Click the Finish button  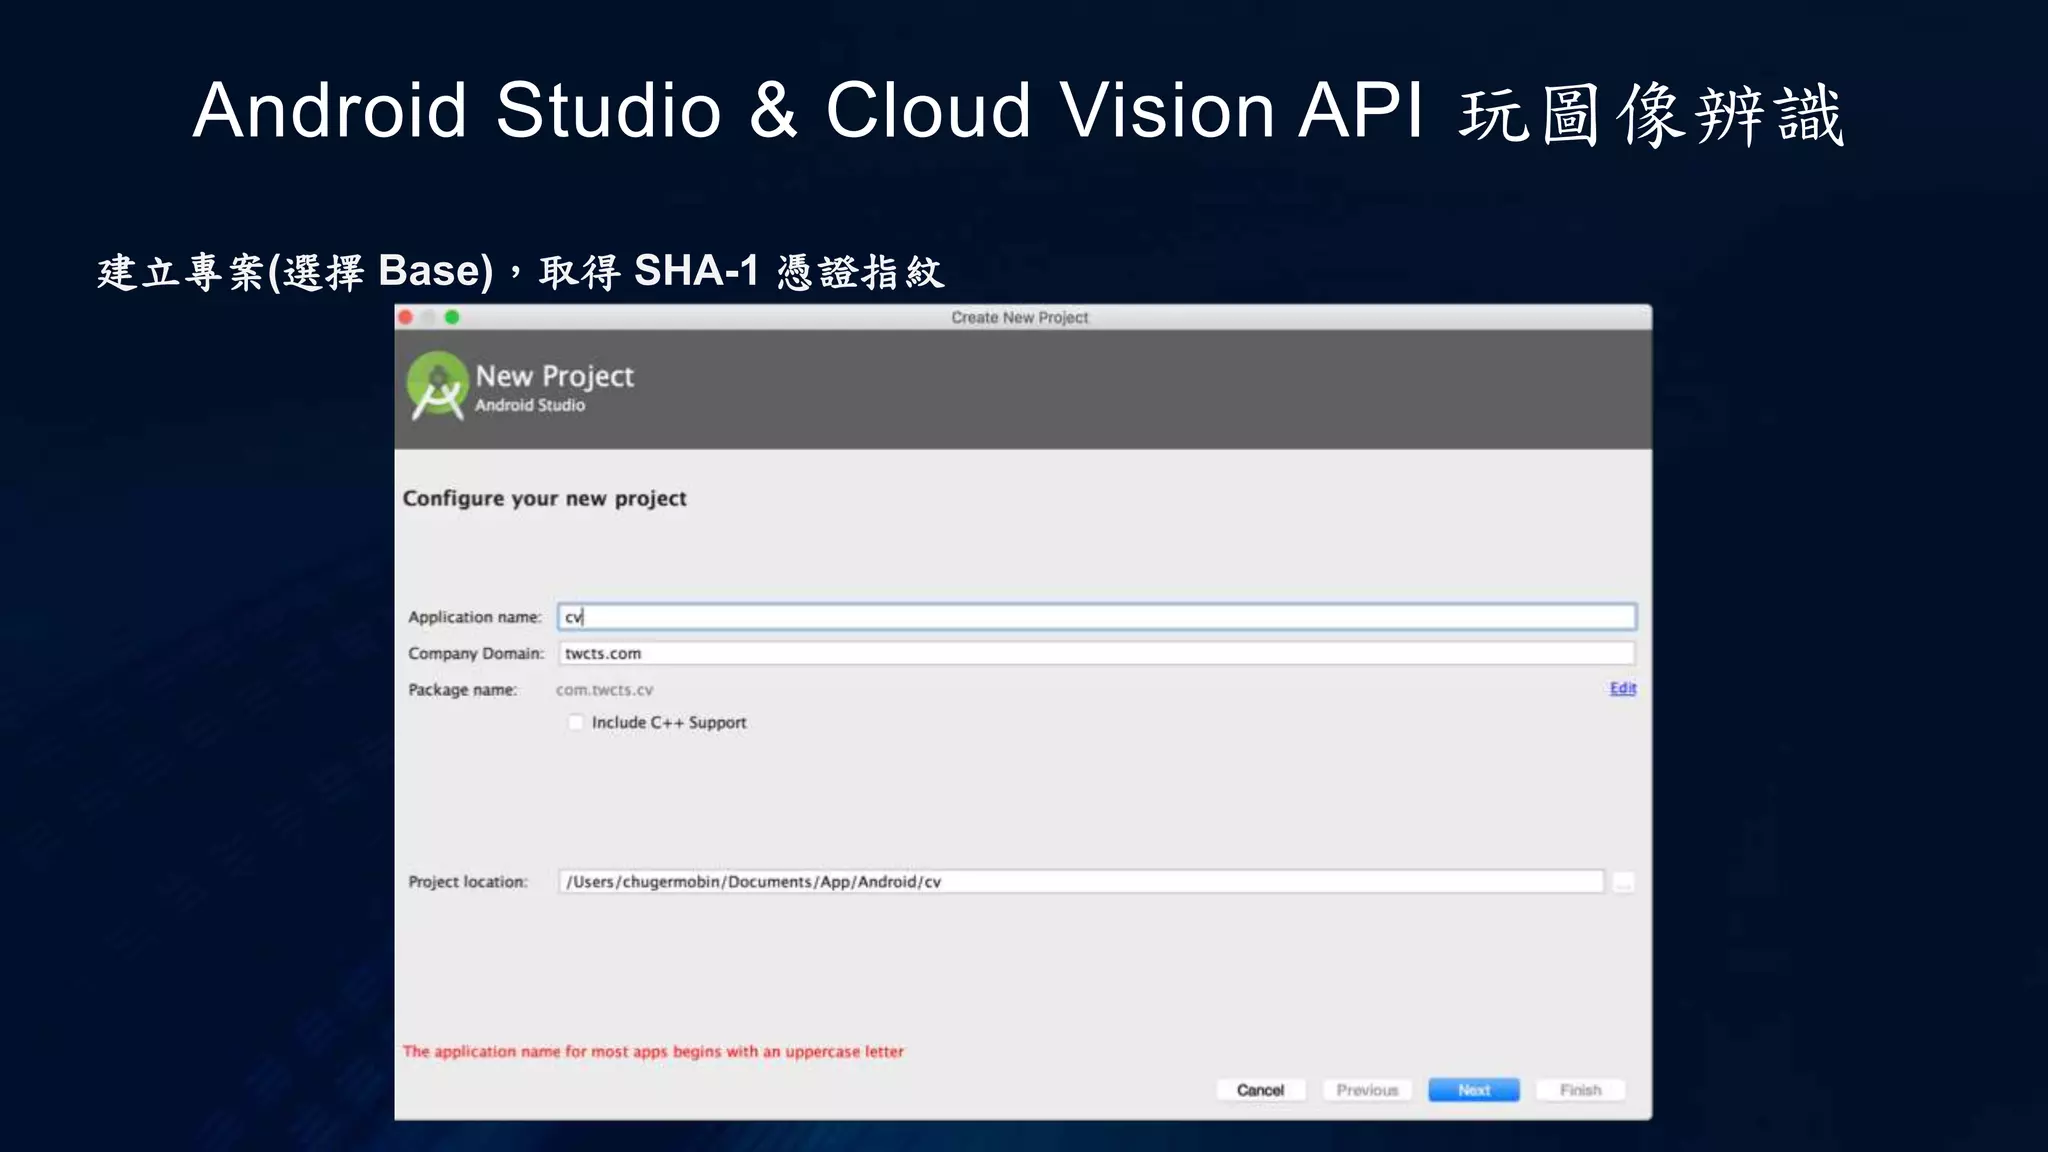(x=1580, y=1090)
